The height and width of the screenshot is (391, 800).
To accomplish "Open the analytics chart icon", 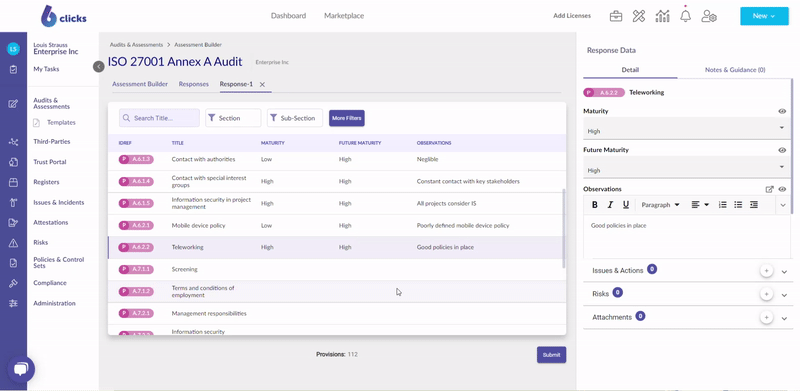I will point(662,16).
